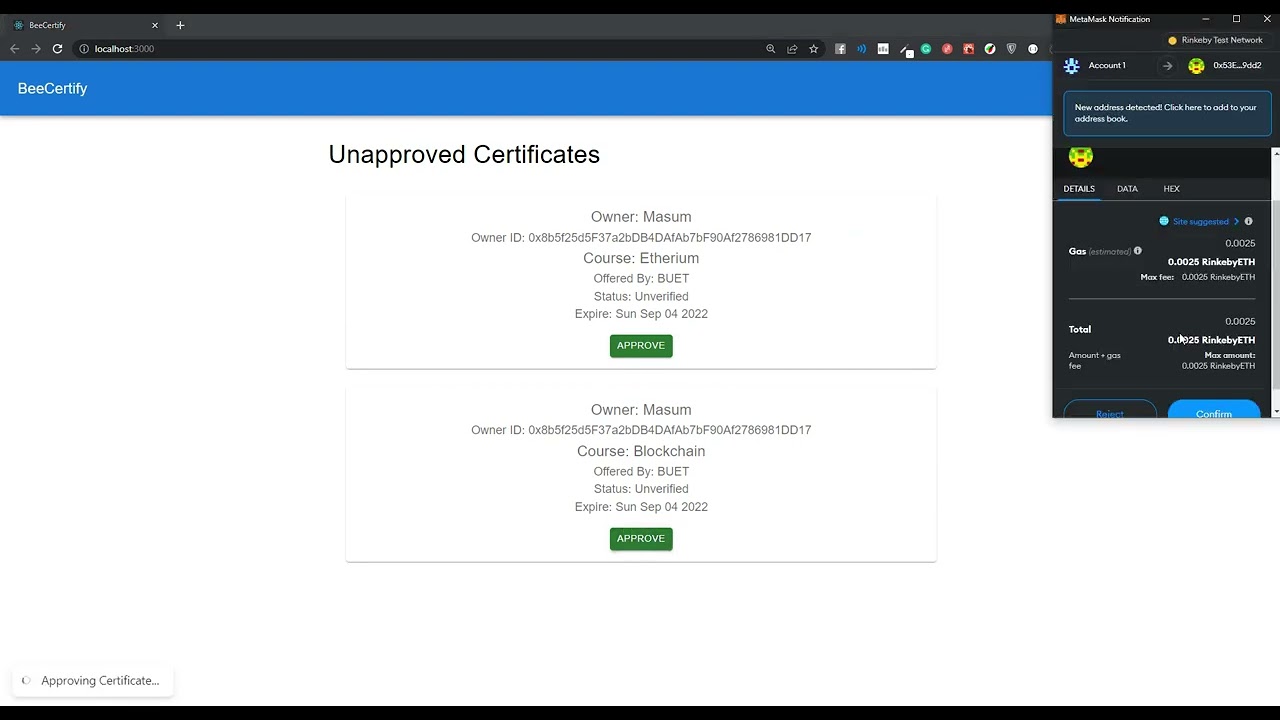Viewport: 1280px width, 720px height.
Task: Click the Max fee value in MetaMask
Action: (1218, 277)
